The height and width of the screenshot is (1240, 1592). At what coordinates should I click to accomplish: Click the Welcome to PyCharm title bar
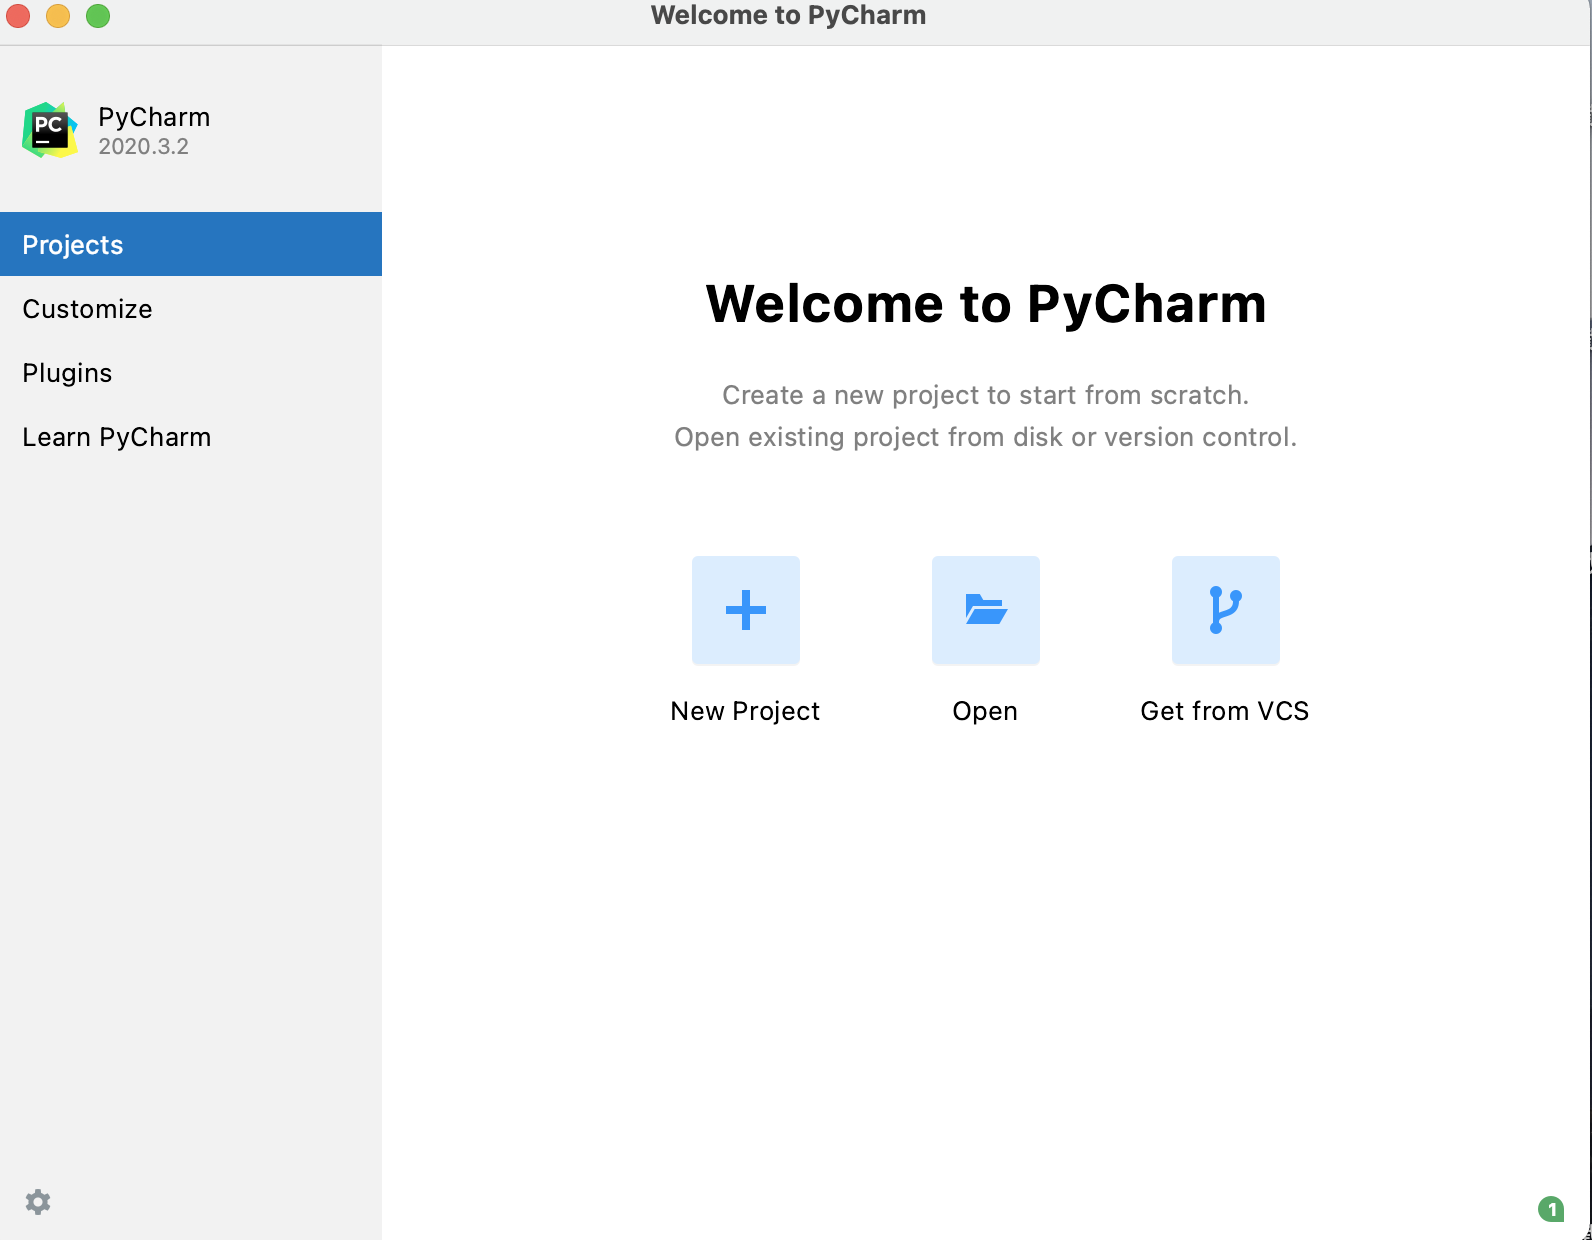click(x=788, y=15)
